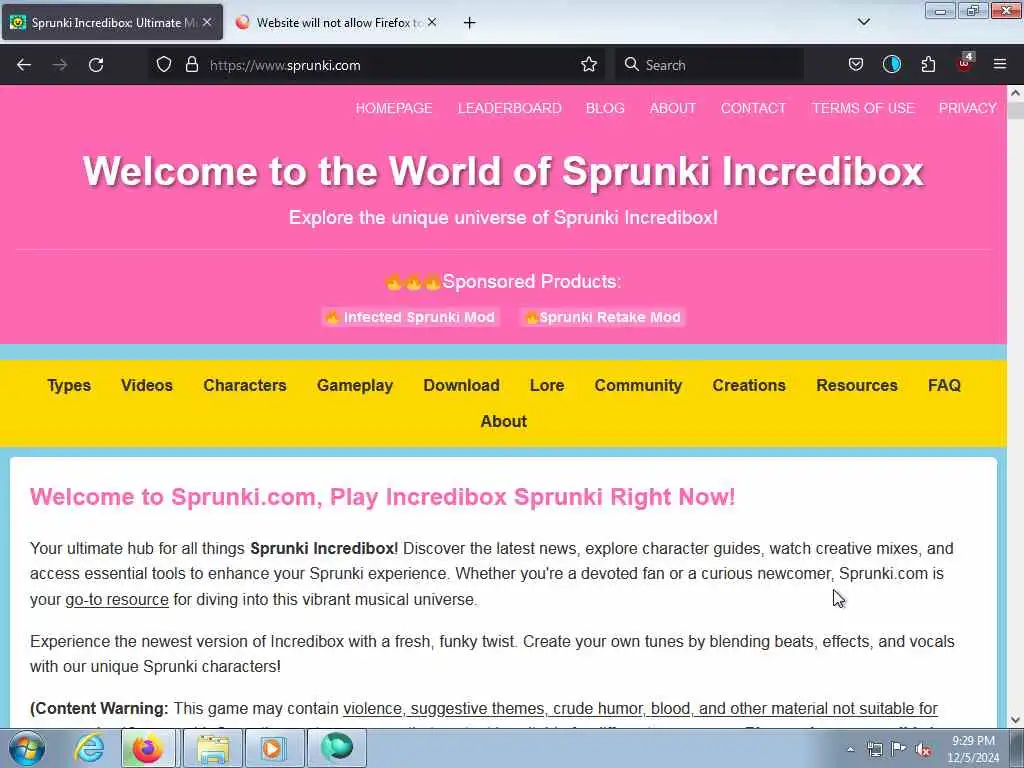Open the media player taskbar icon
The height and width of the screenshot is (768, 1024).
point(272,748)
